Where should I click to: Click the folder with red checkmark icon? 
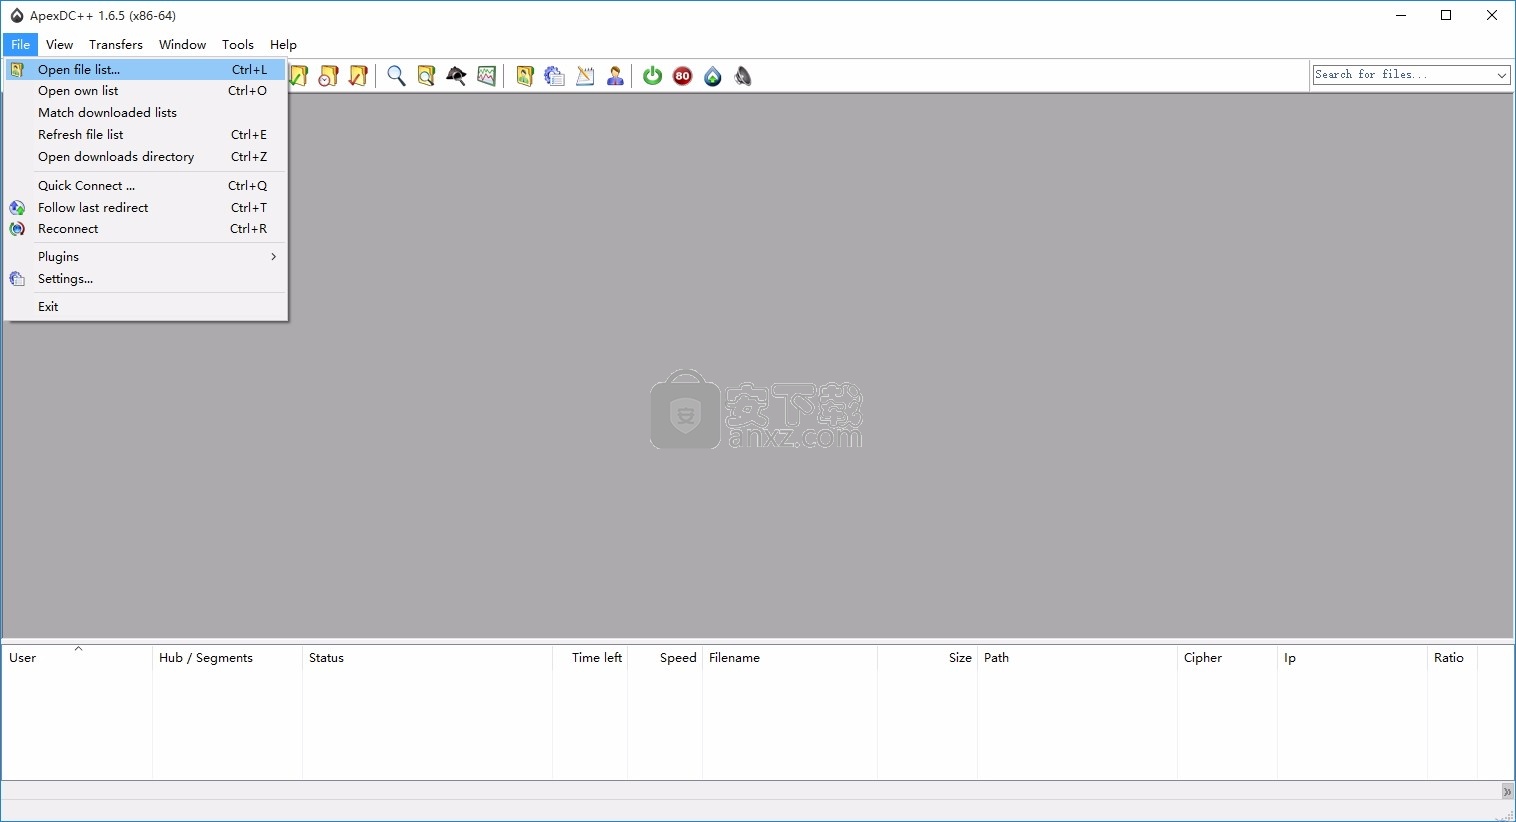(358, 76)
